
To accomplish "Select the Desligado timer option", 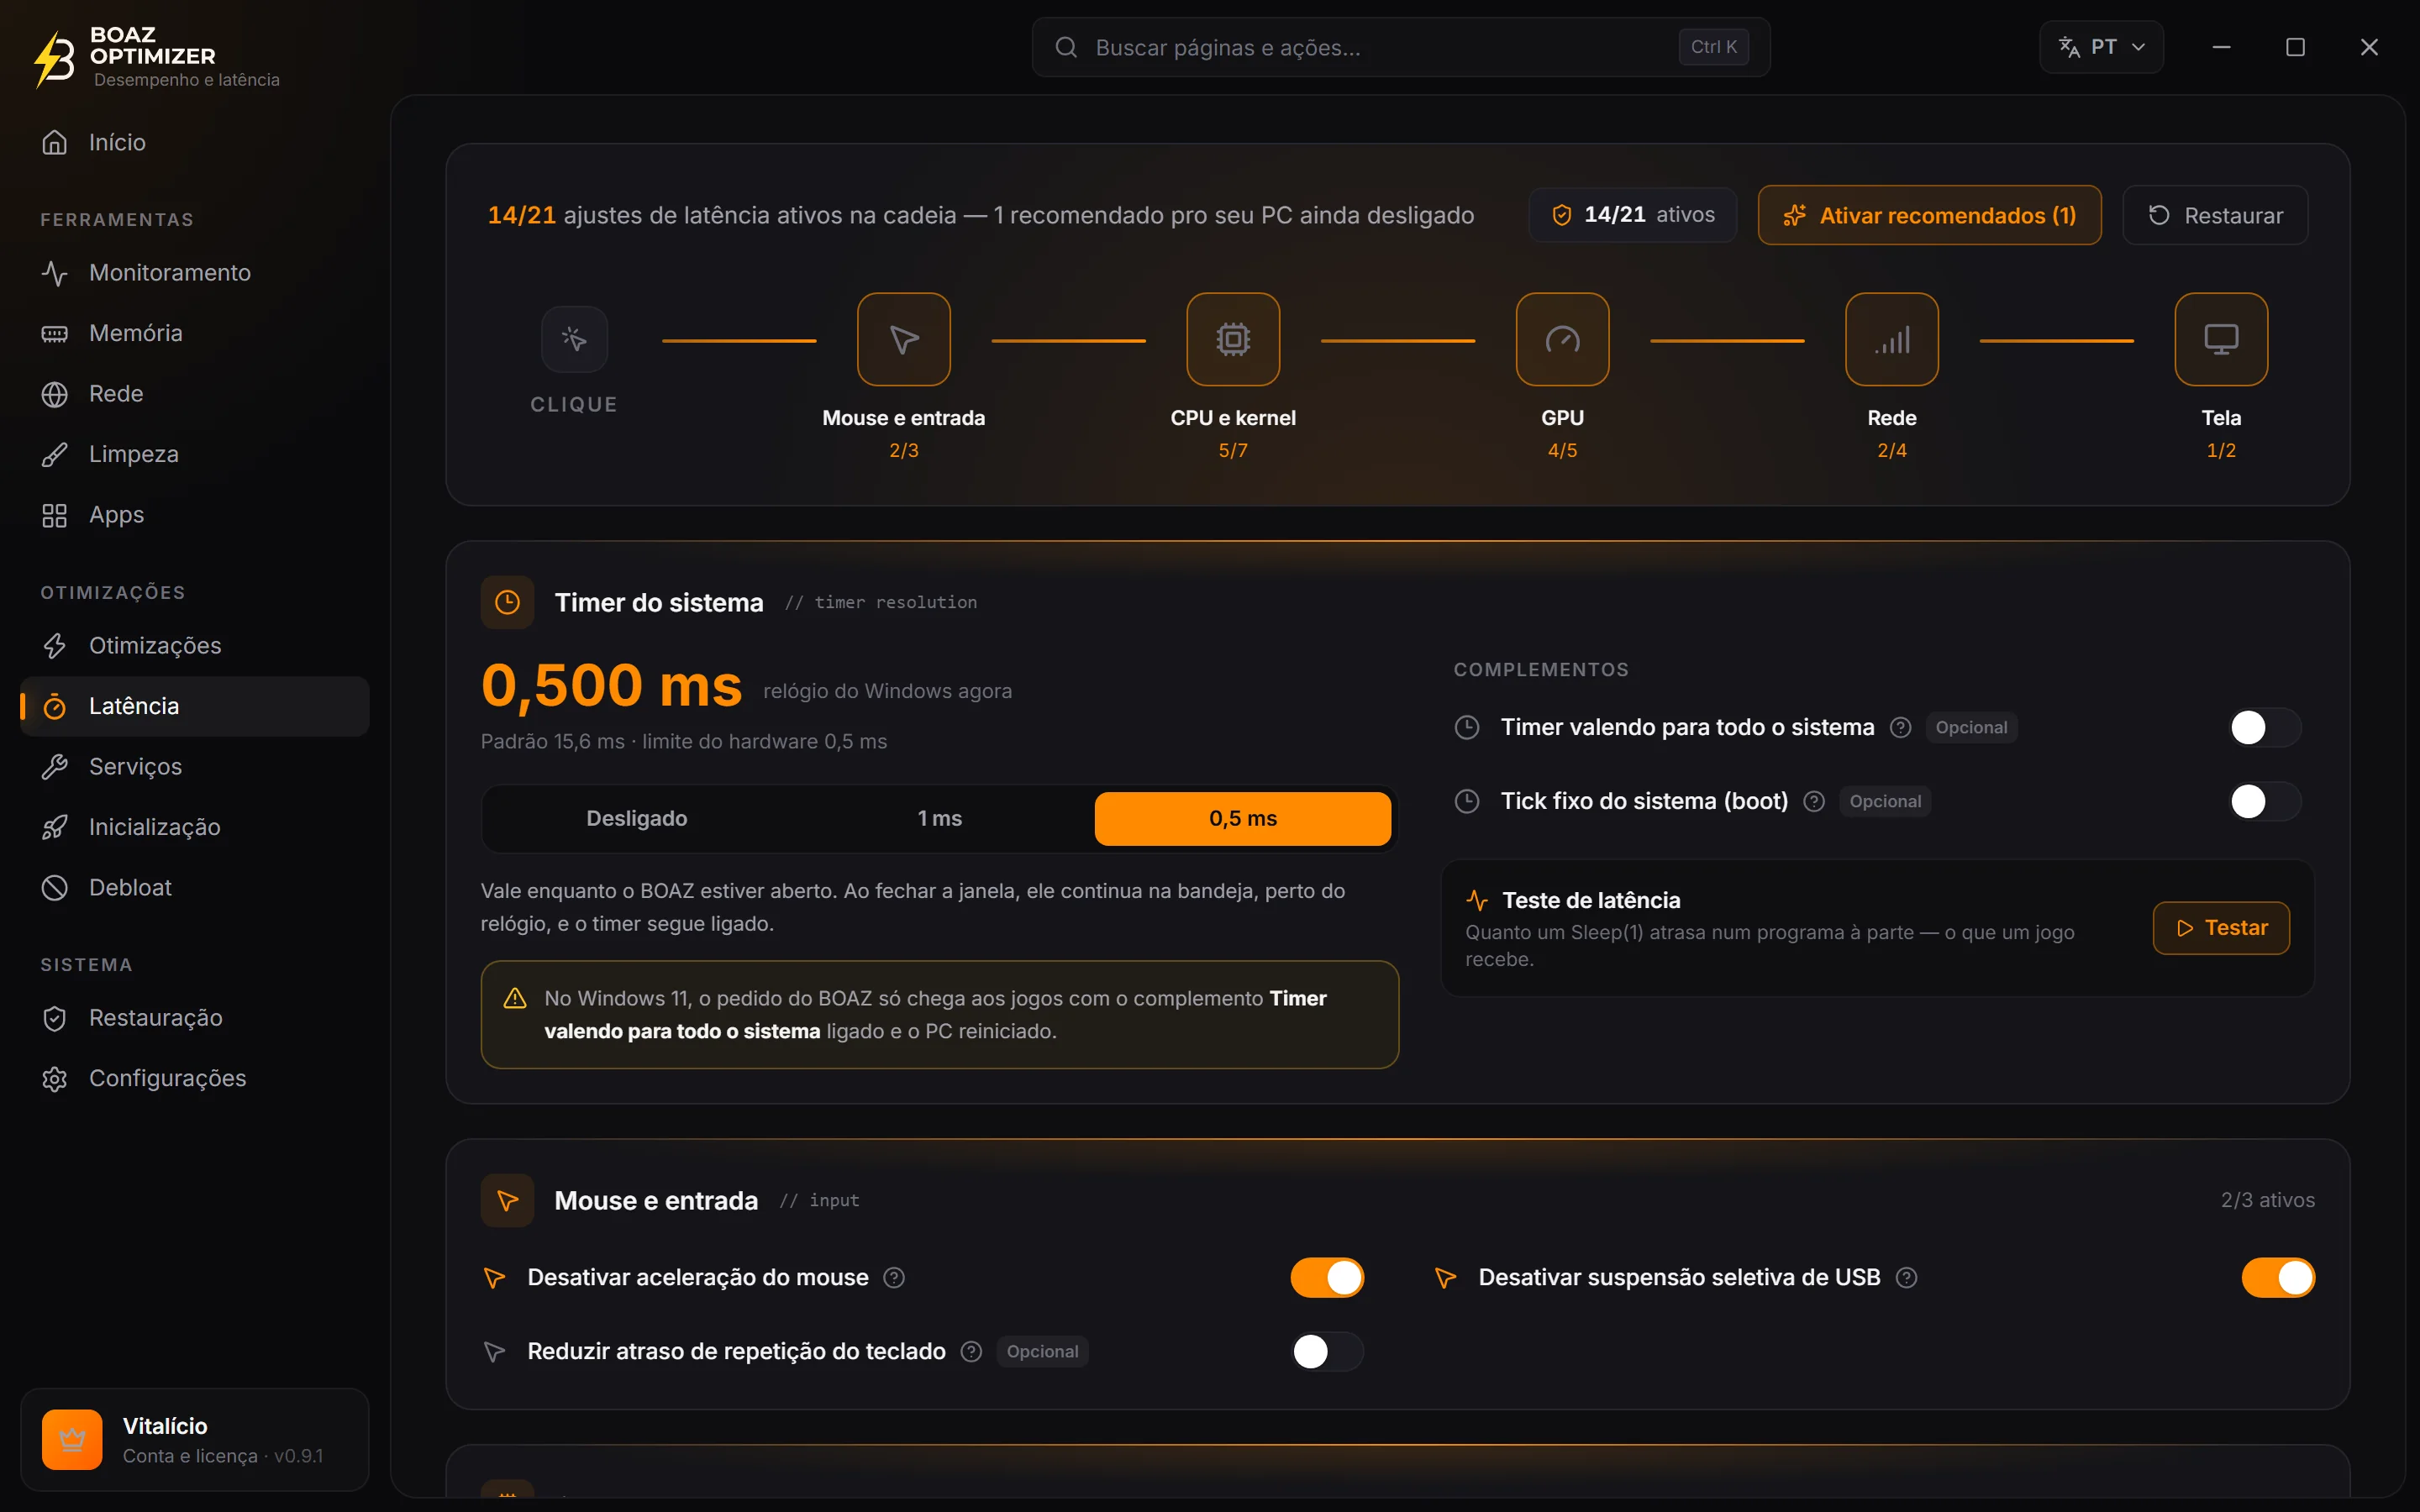I will tap(637, 819).
